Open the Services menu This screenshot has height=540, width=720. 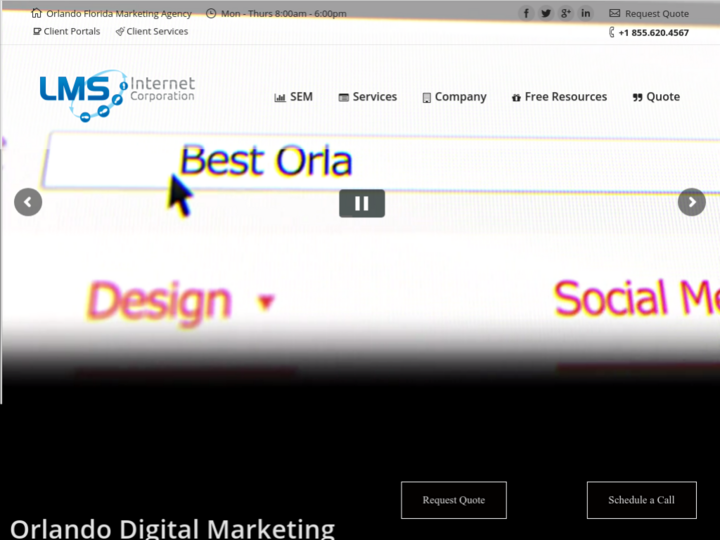point(367,97)
